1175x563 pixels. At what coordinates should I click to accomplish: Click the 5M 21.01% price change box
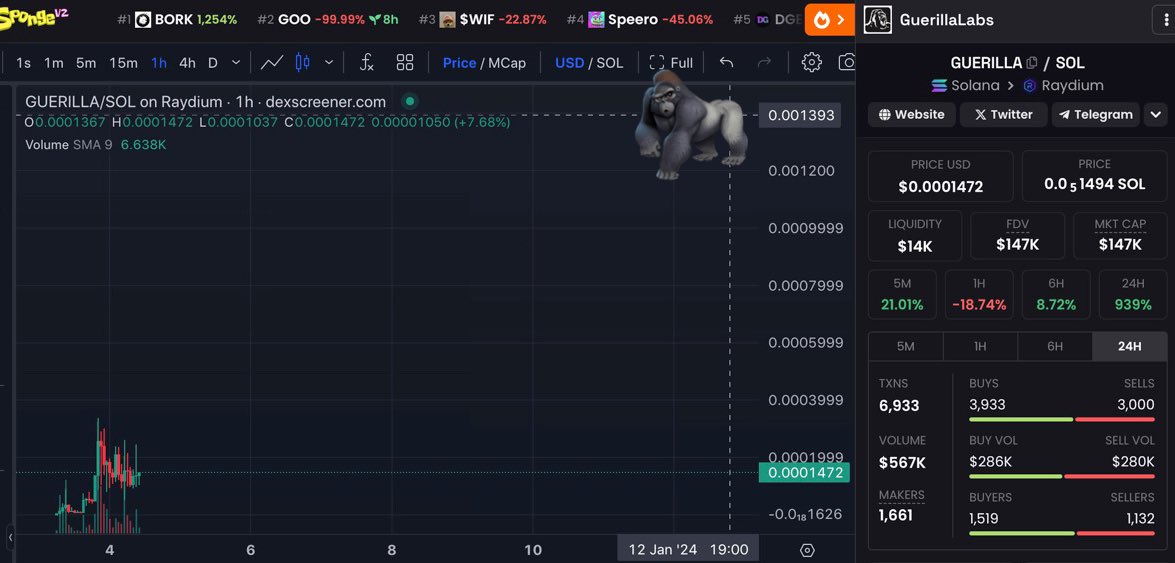pos(902,295)
